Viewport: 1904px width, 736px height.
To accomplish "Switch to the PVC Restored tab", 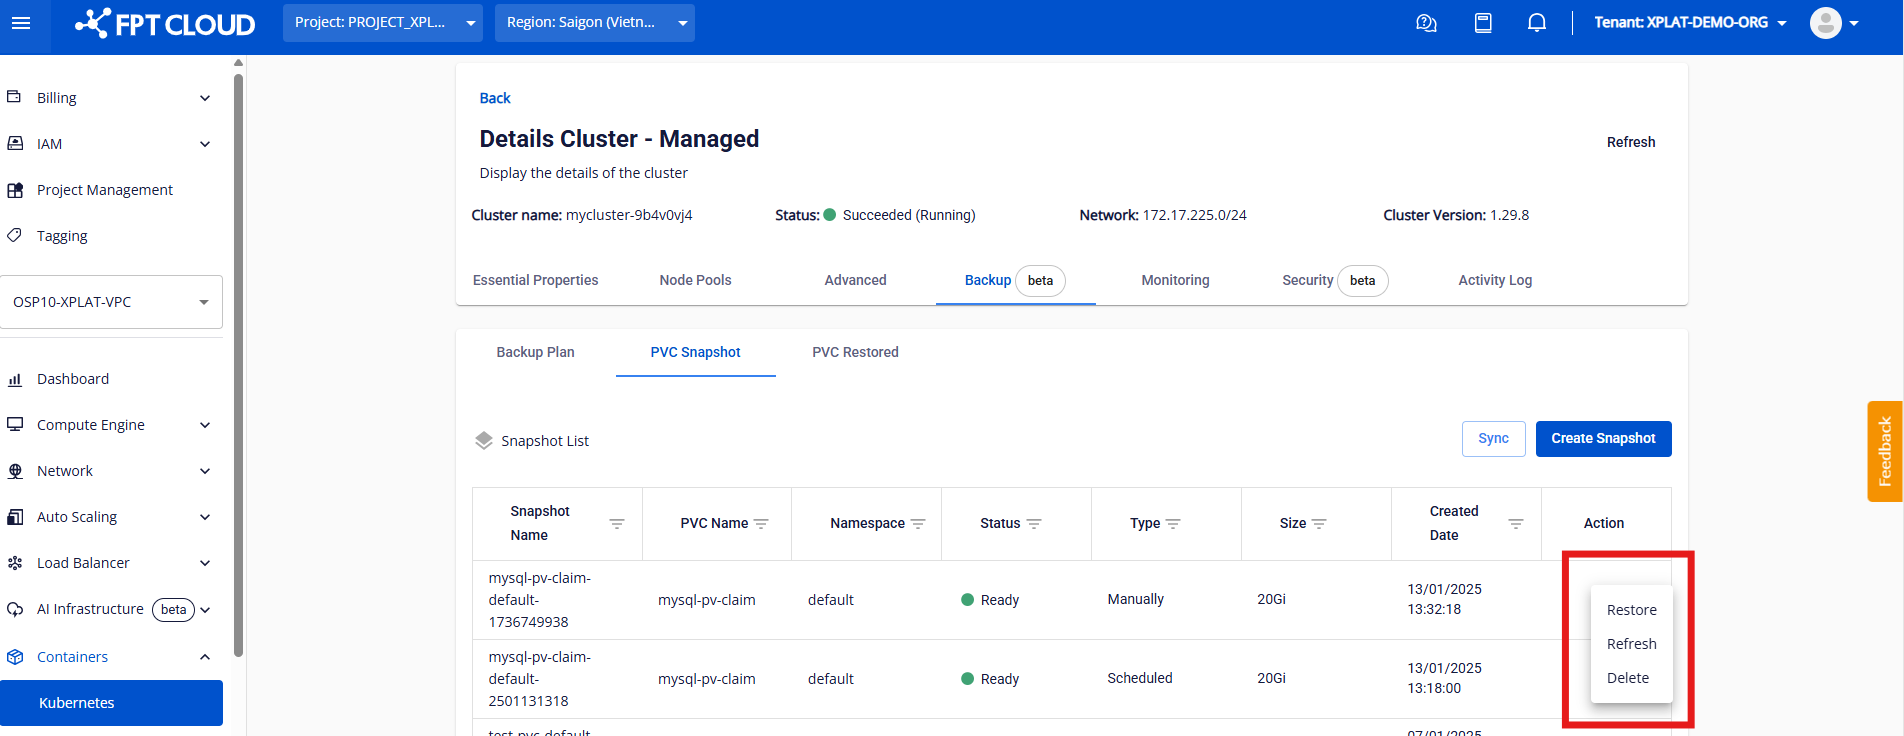I will point(855,352).
